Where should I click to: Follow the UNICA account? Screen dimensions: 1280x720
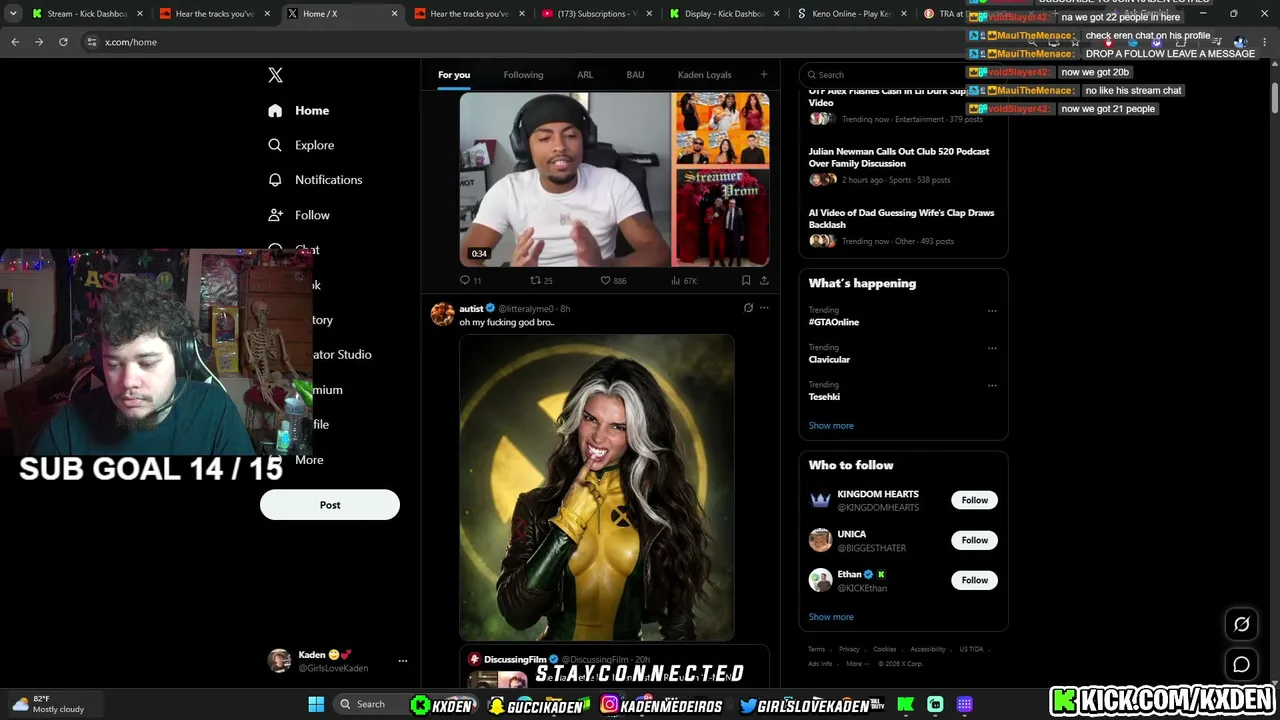point(974,540)
